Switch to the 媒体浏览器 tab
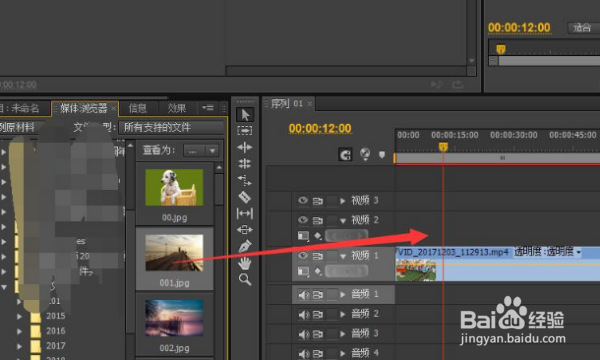600x360 pixels. click(x=83, y=109)
